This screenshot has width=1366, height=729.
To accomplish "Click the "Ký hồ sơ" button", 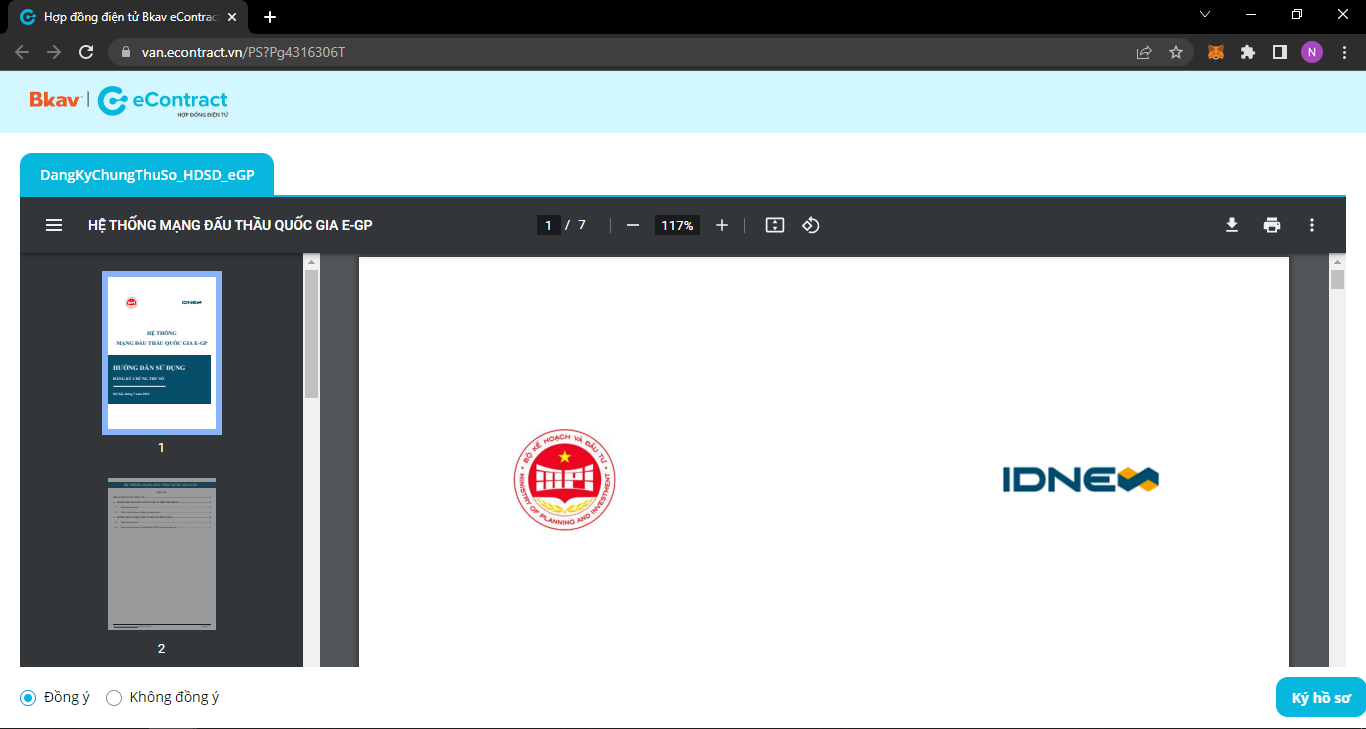I will [x=1320, y=698].
